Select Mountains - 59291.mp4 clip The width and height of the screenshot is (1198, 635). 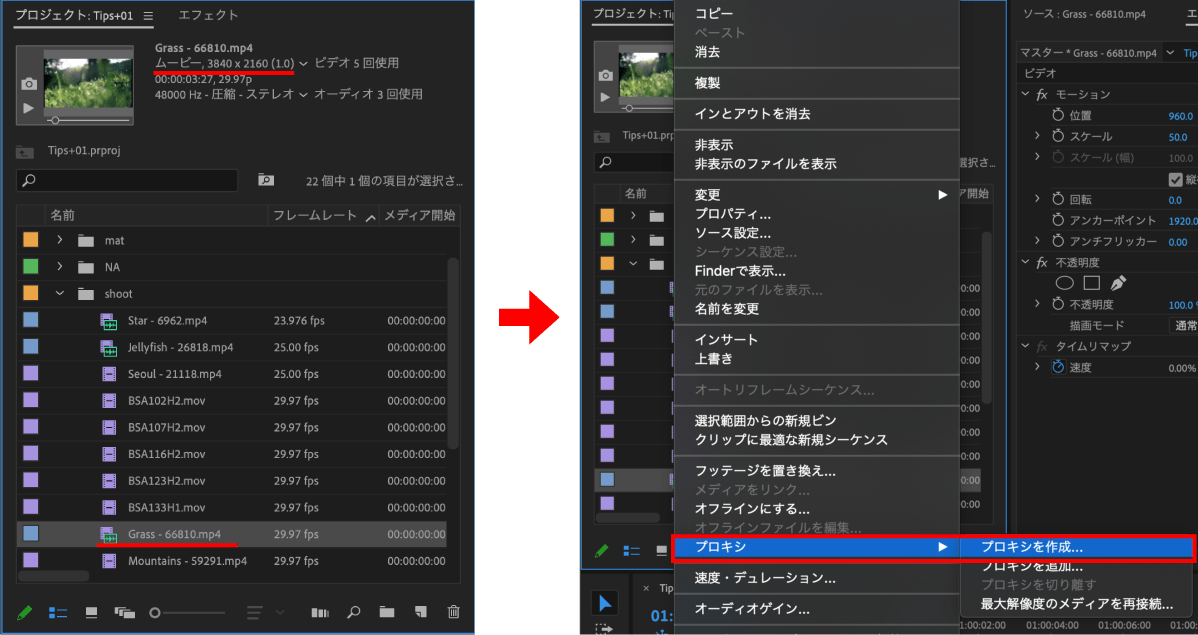187,561
